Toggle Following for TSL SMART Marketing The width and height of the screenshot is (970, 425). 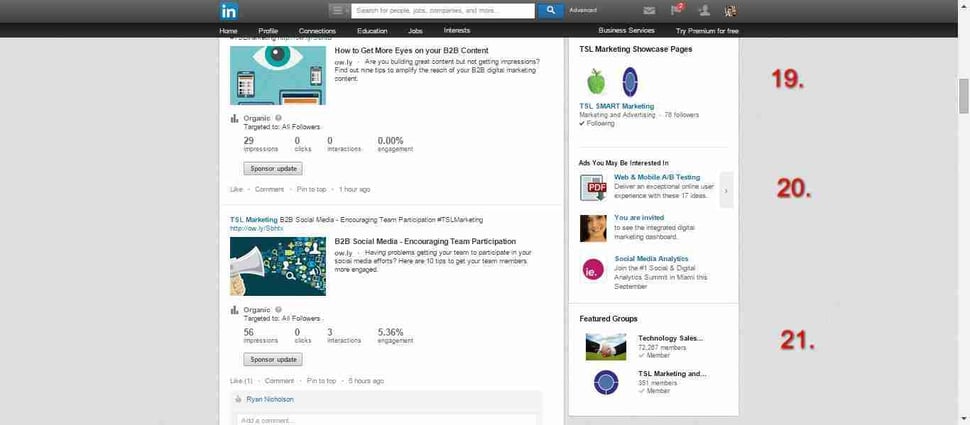click(x=597, y=124)
